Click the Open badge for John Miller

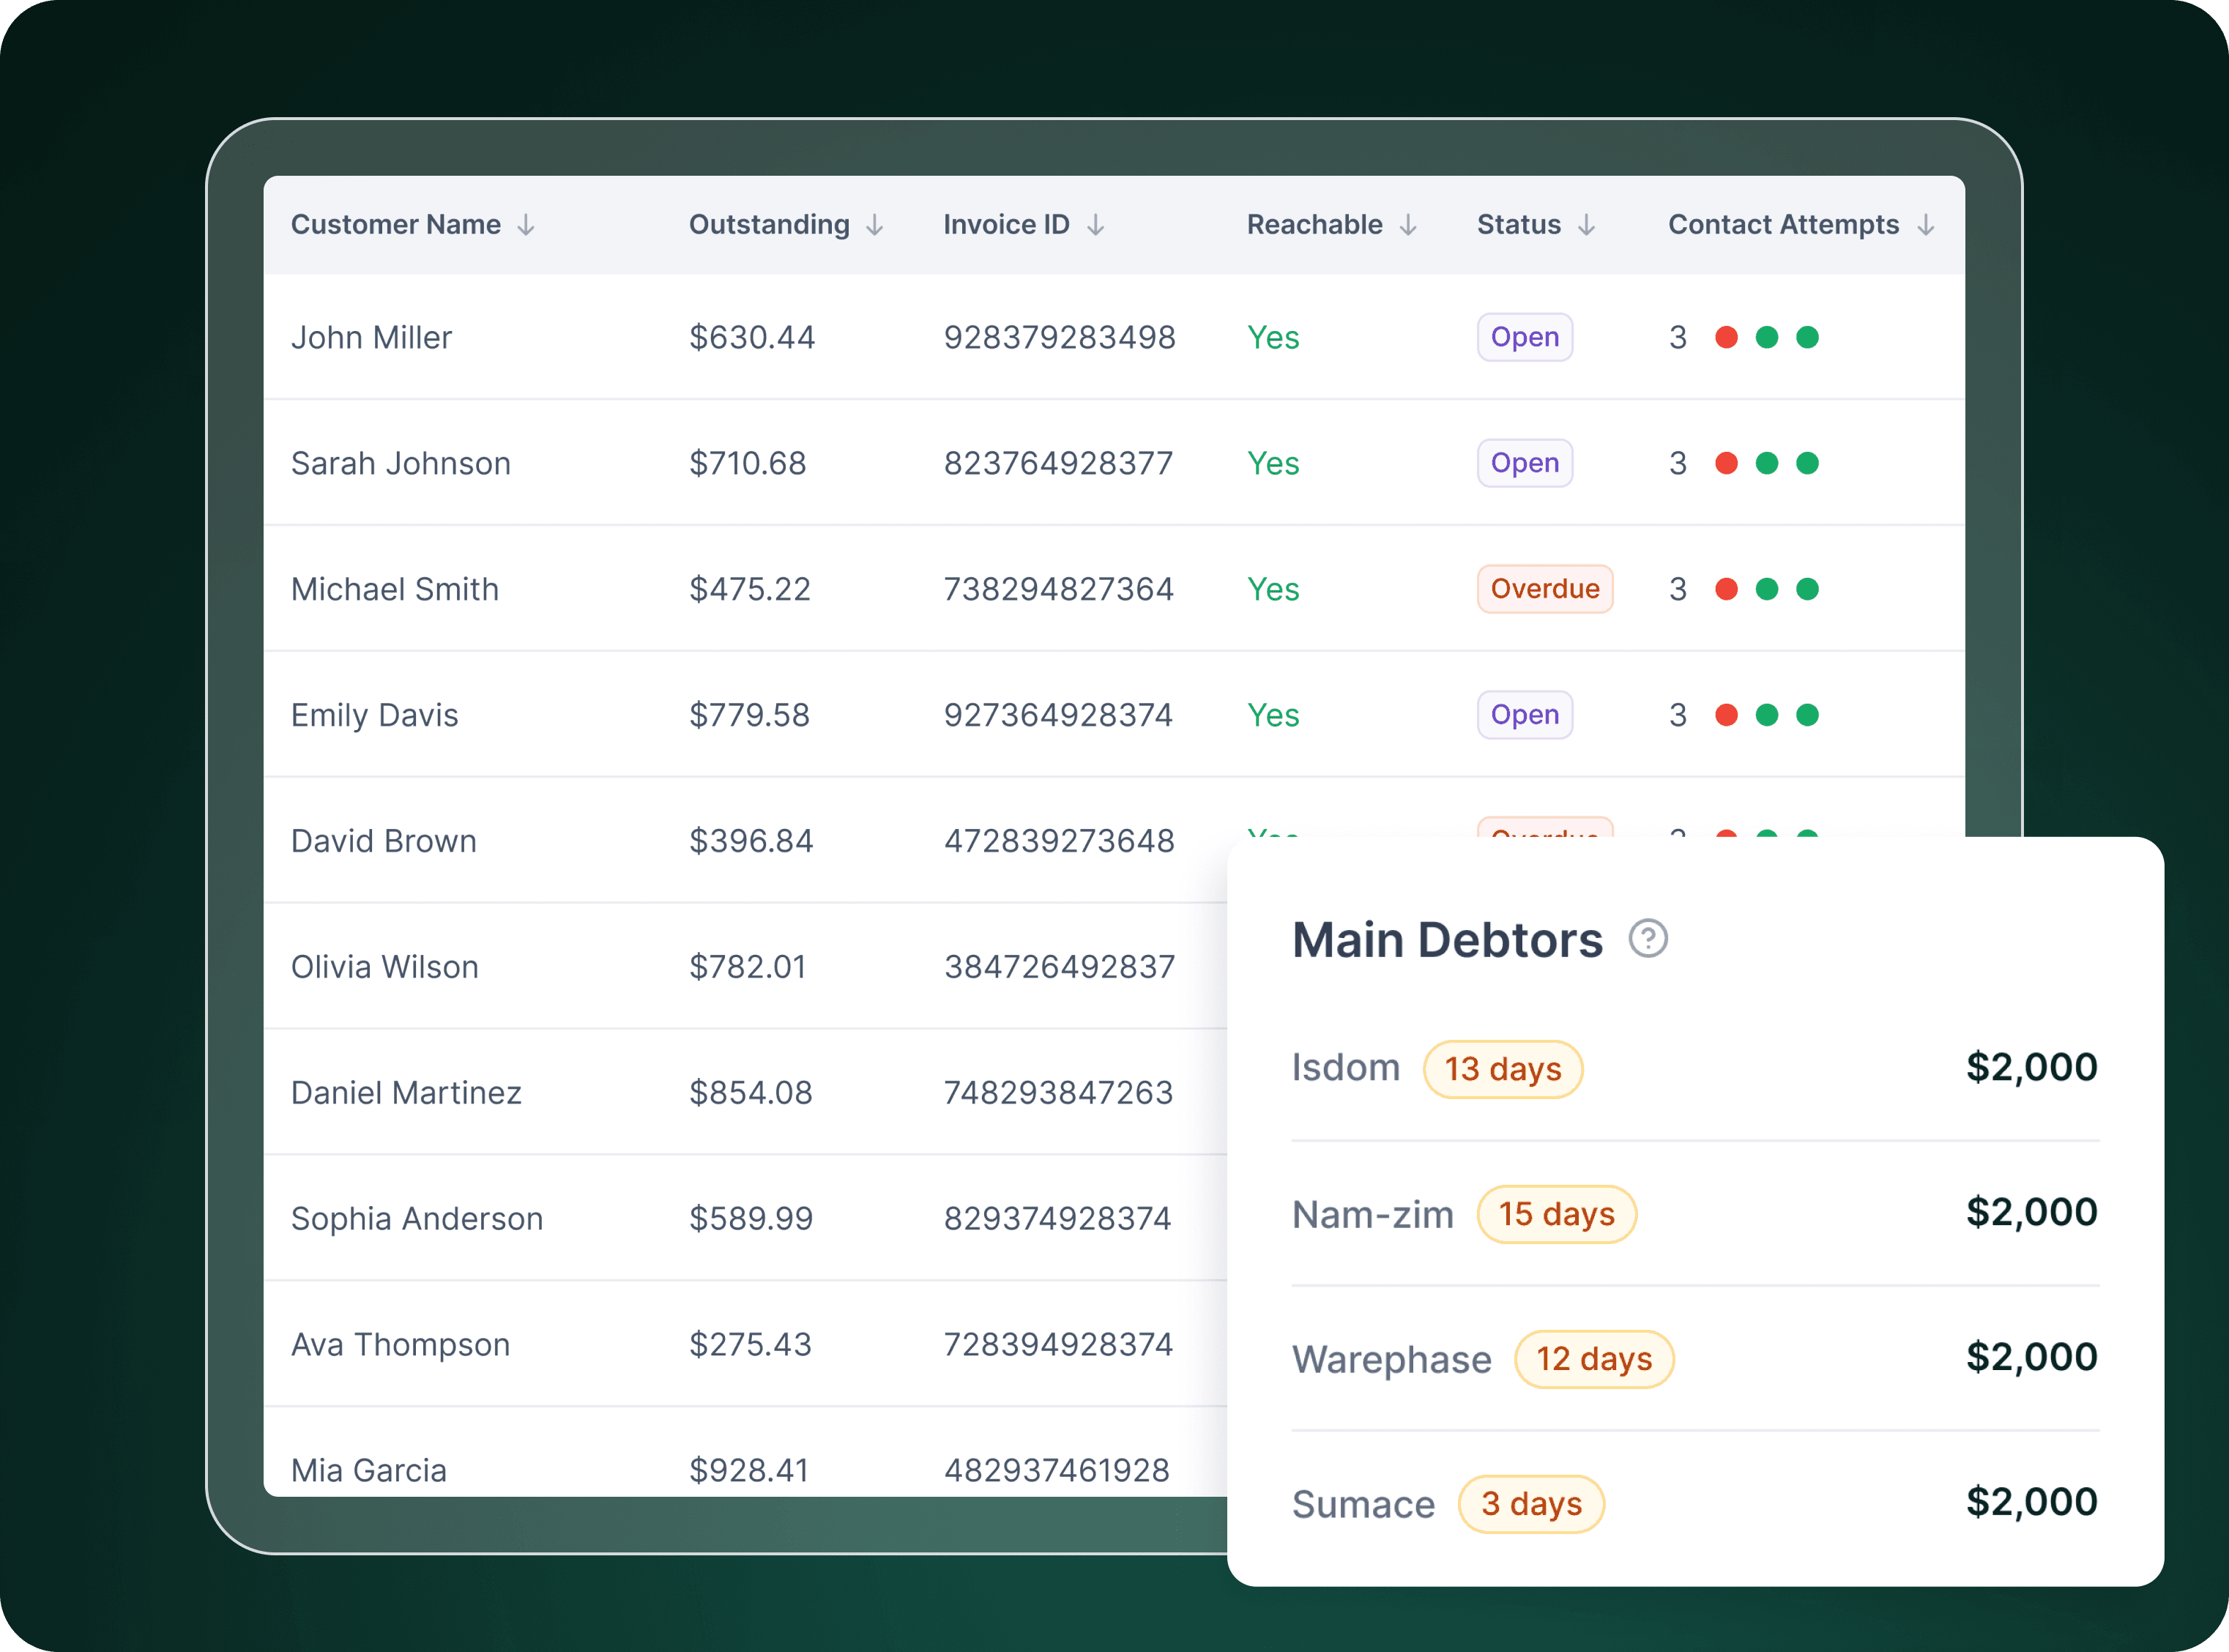1525,337
